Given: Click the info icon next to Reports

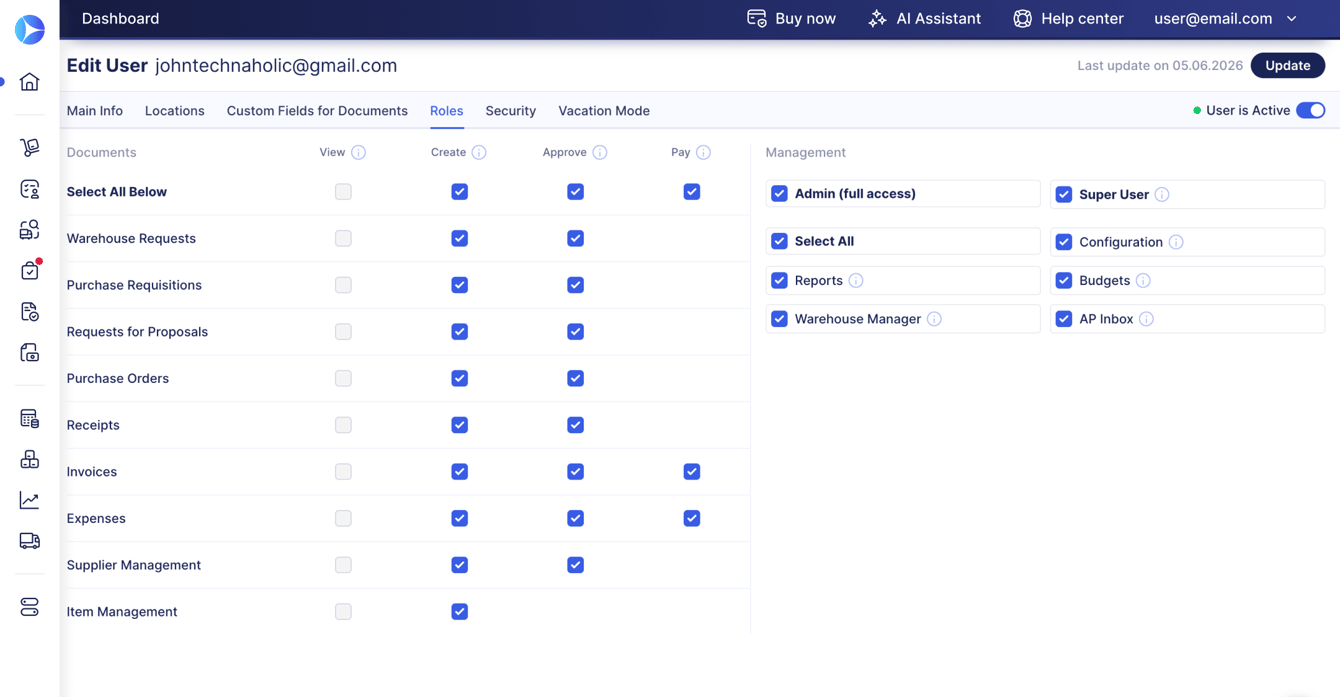Looking at the screenshot, I should (856, 280).
